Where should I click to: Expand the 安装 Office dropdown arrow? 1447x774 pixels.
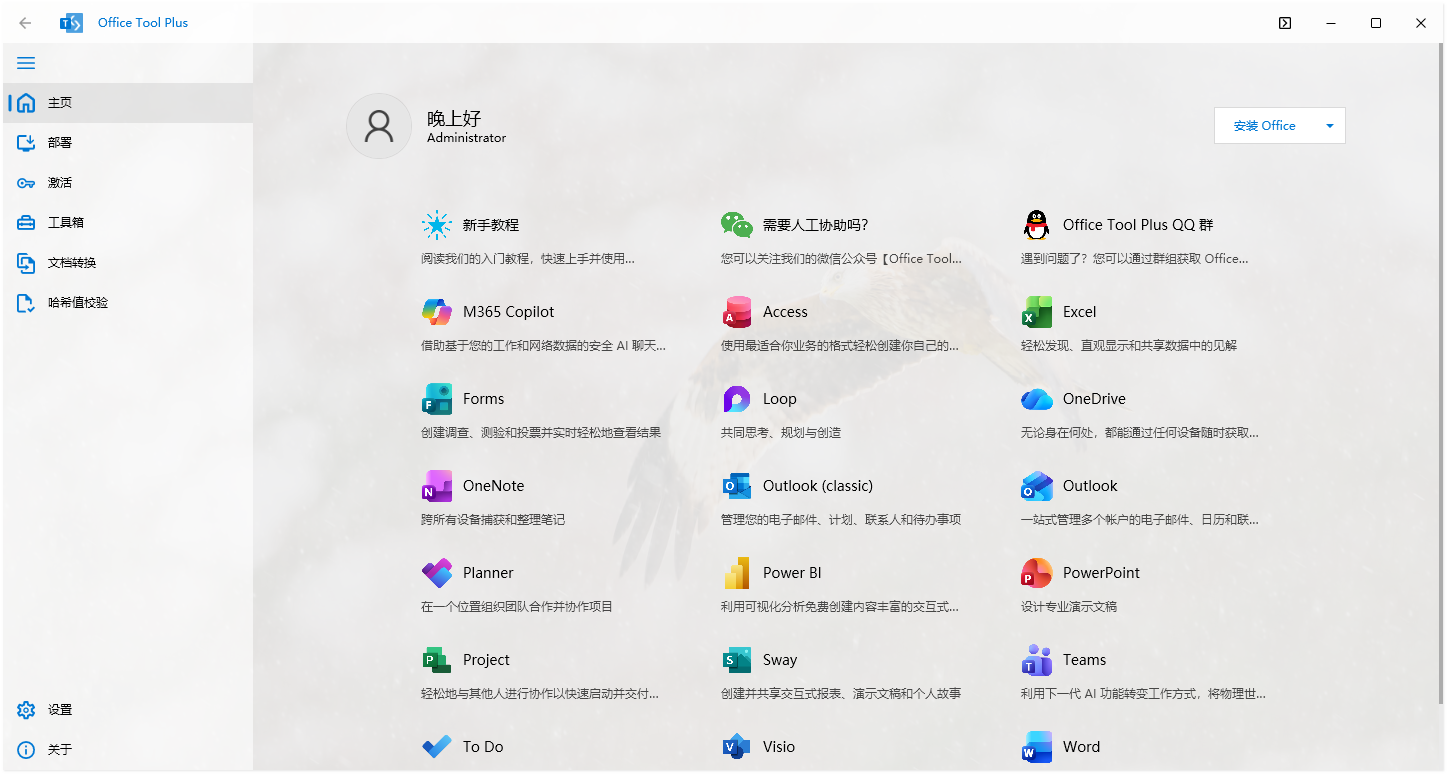click(x=1330, y=125)
